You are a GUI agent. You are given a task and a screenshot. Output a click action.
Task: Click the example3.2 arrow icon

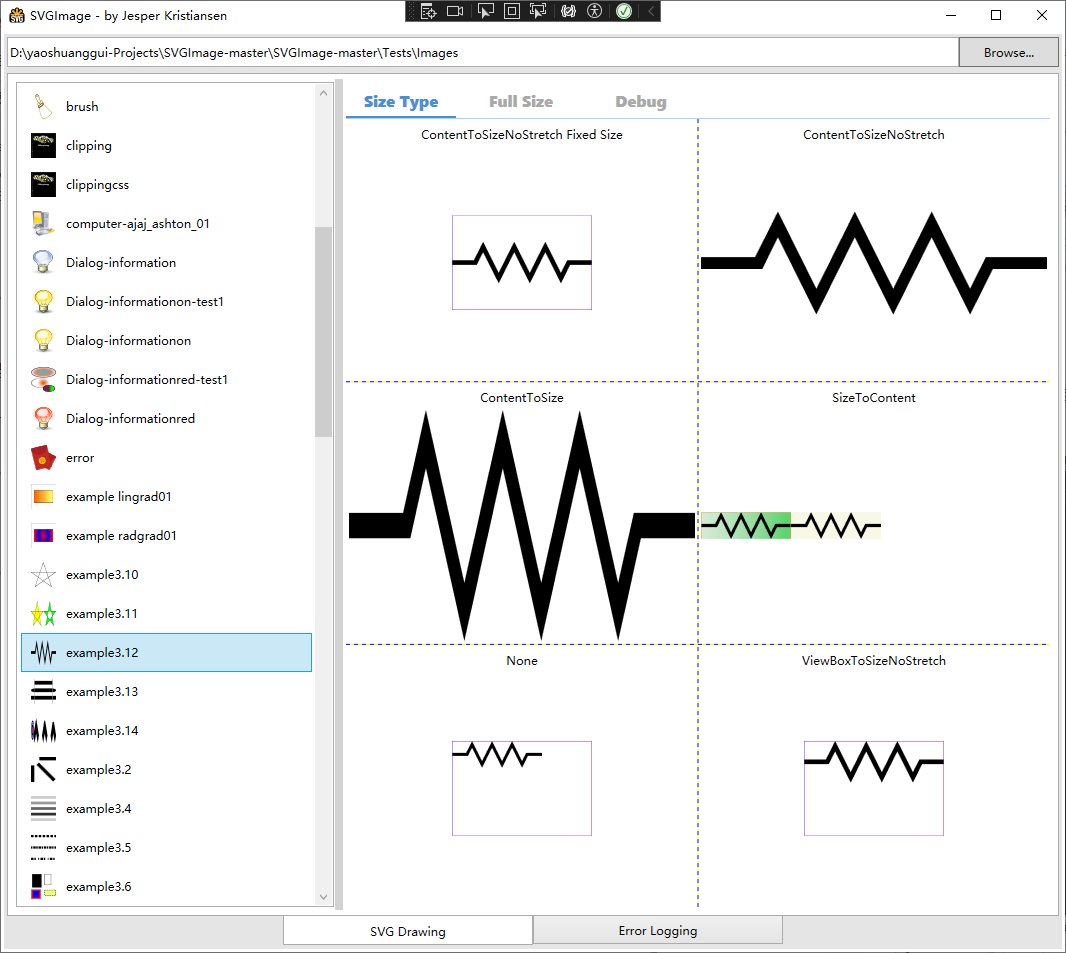click(x=43, y=769)
